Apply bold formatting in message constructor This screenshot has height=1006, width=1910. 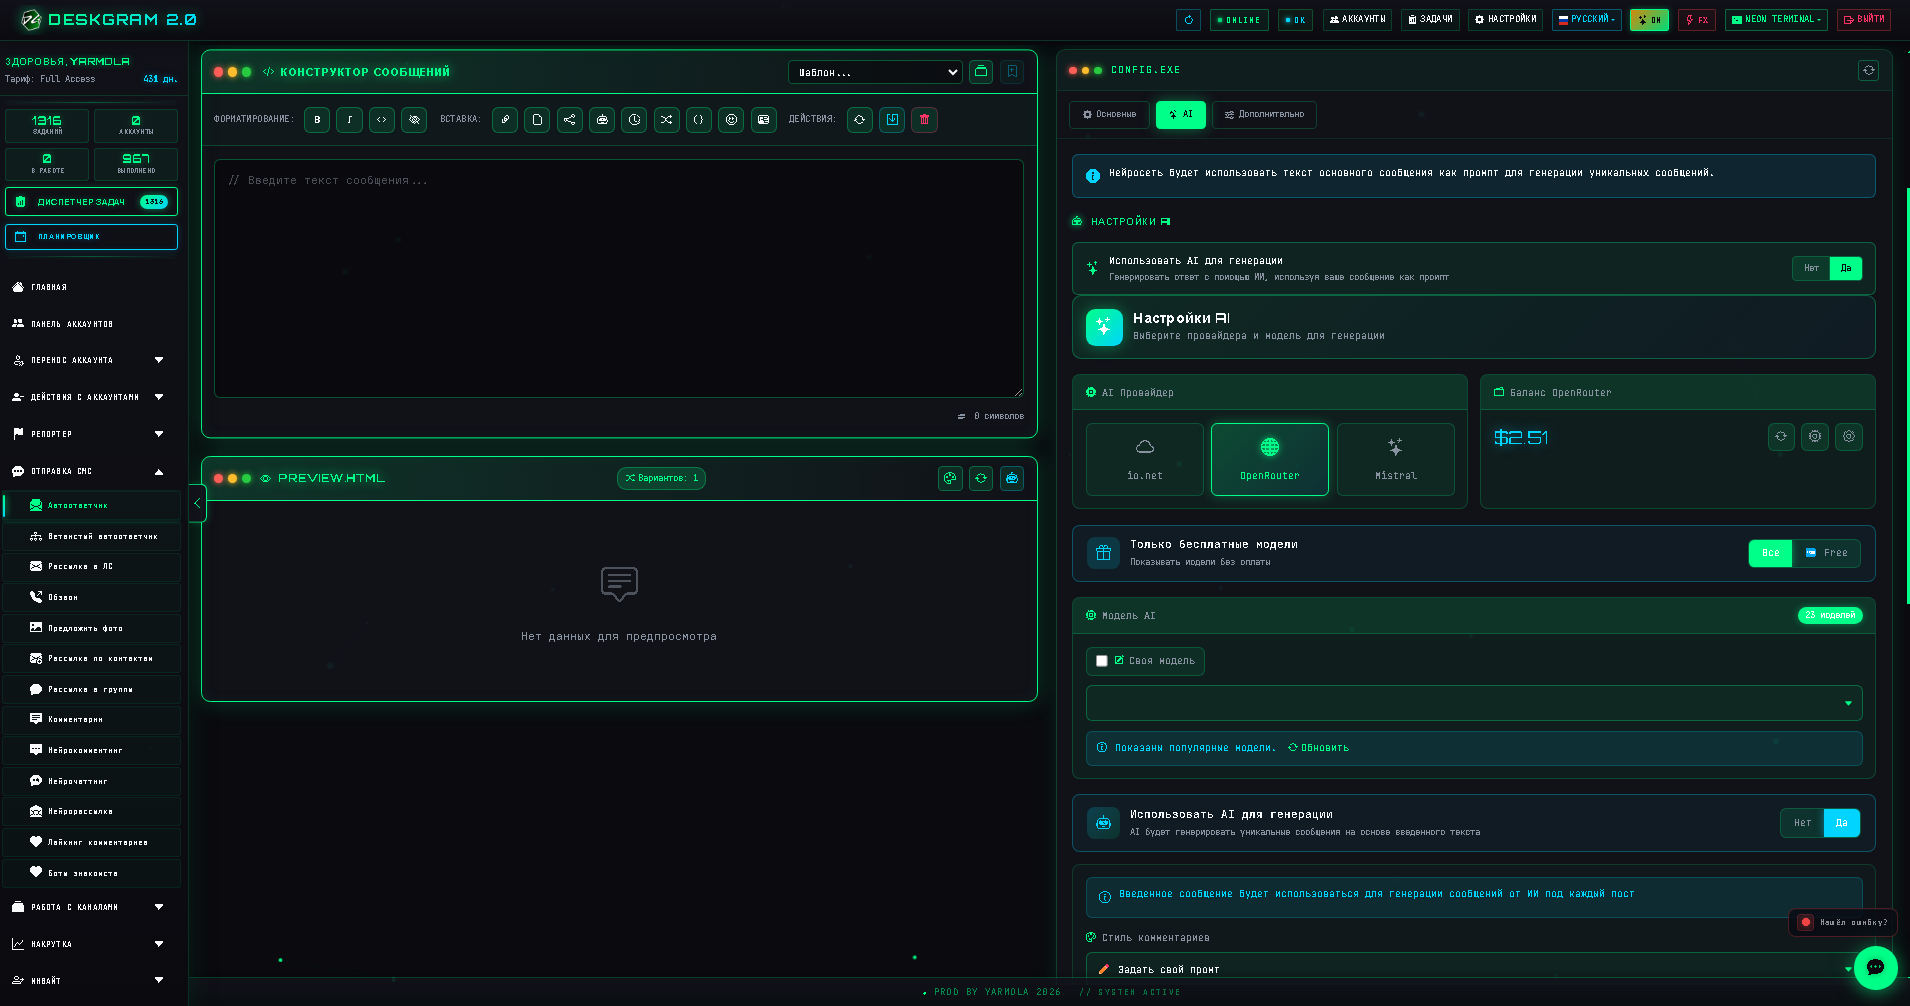click(x=317, y=120)
